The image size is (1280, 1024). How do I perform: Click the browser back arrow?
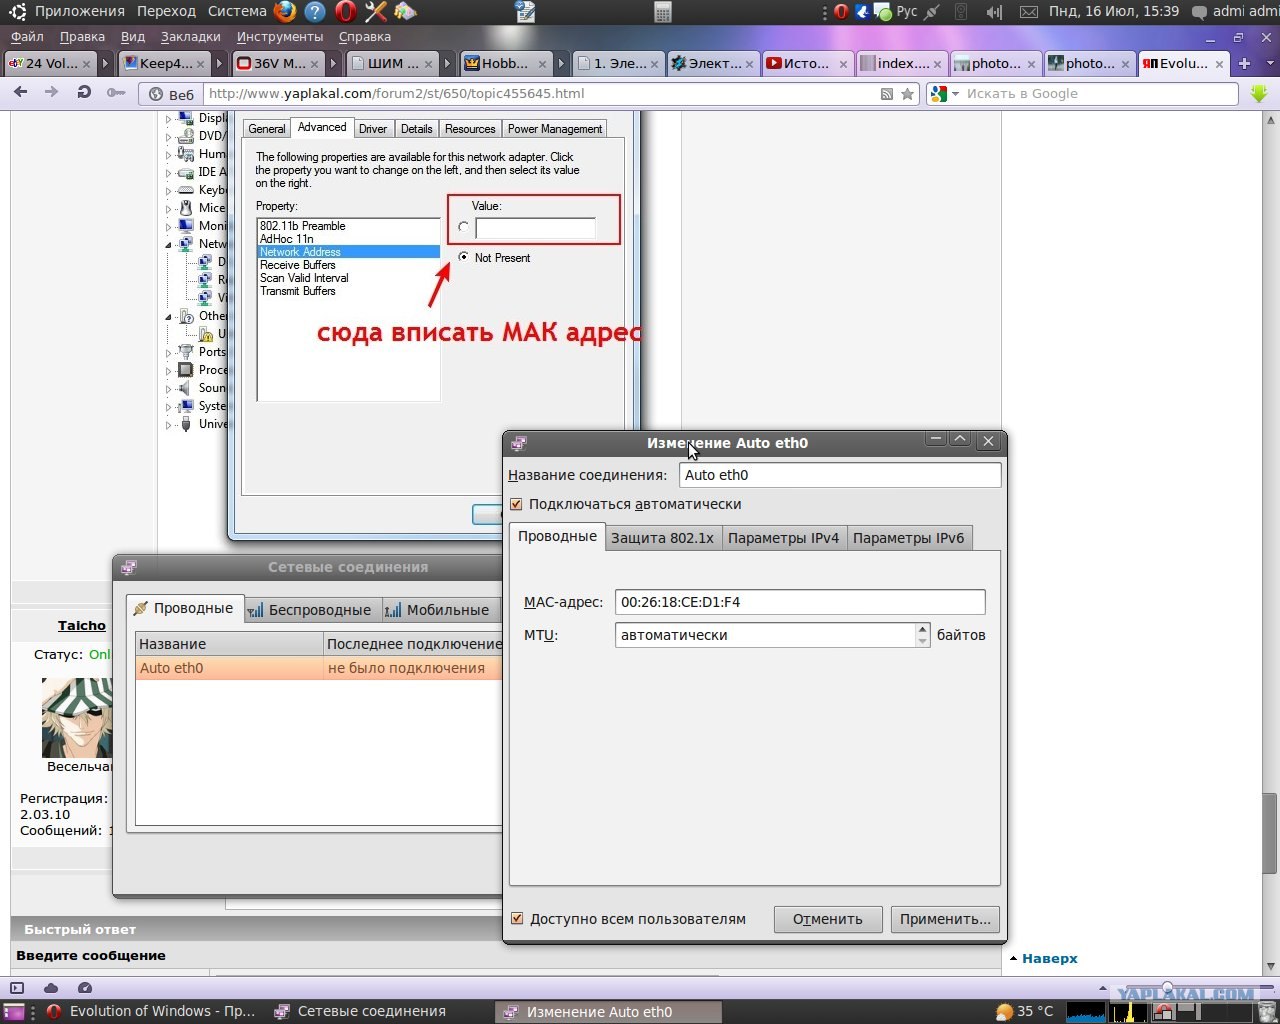click(20, 93)
